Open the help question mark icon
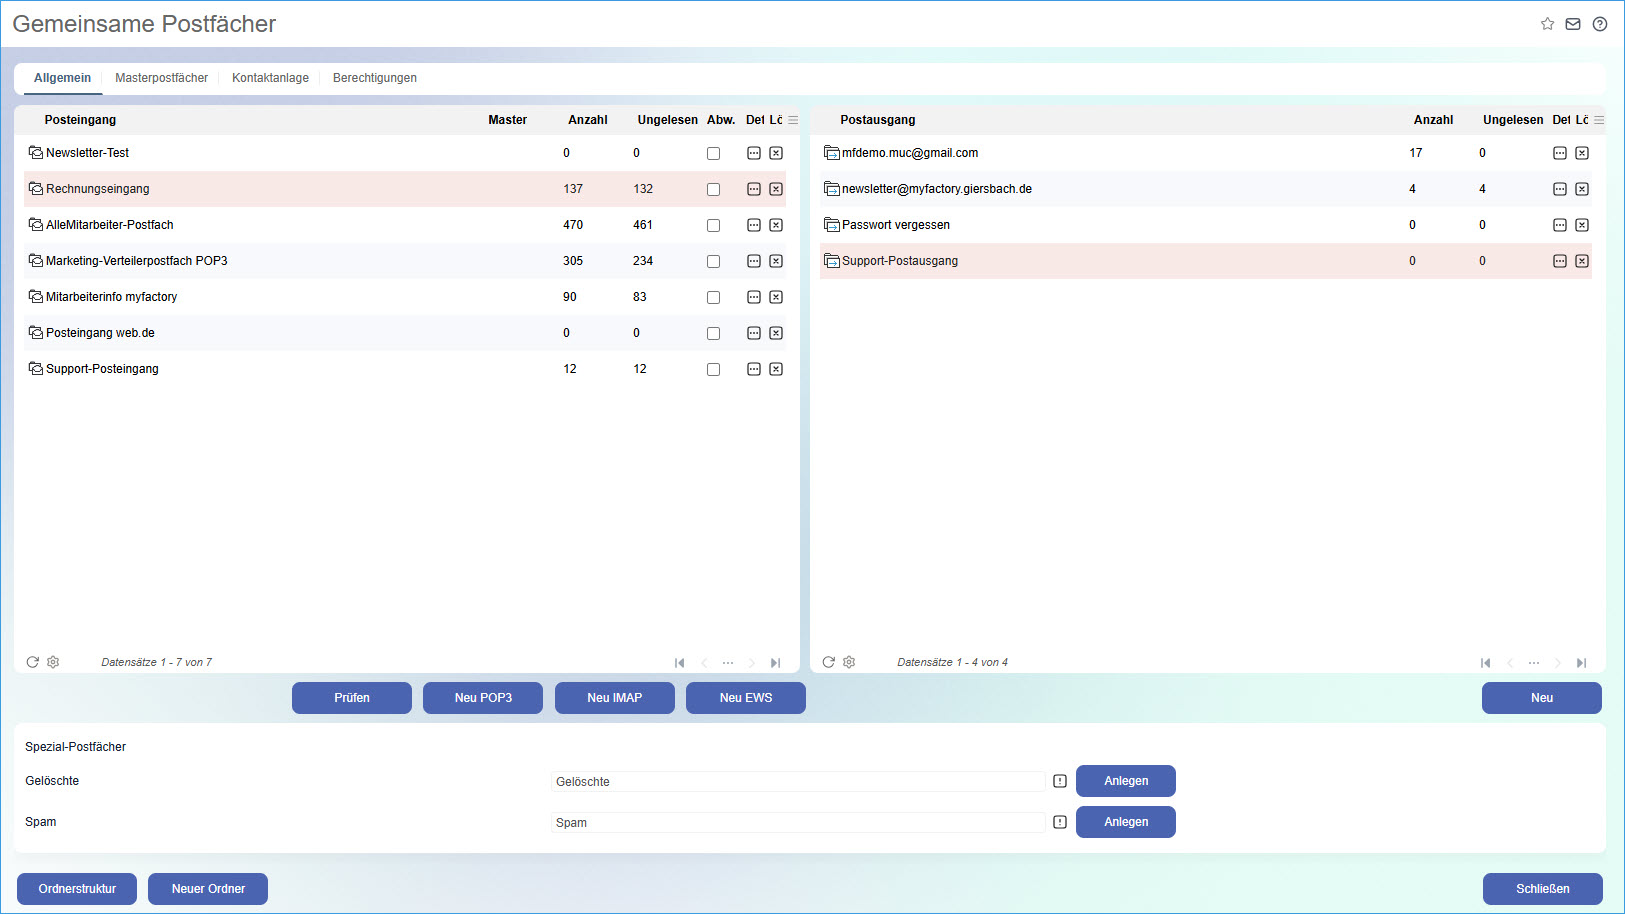 coord(1600,24)
